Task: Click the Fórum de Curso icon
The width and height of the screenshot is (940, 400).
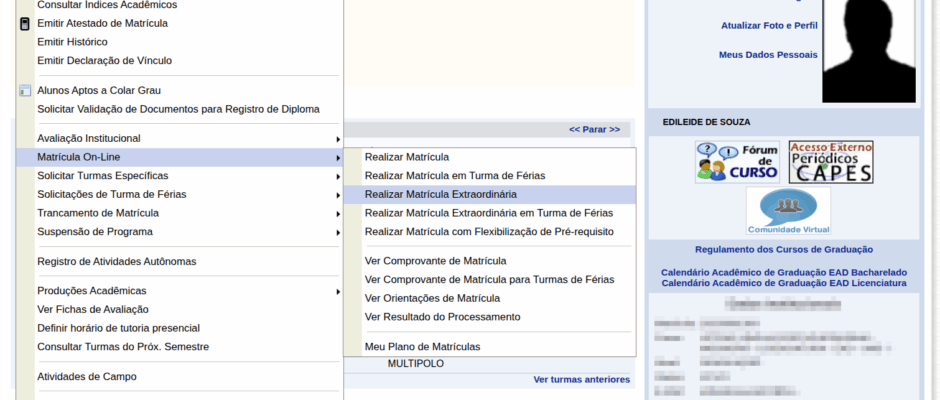Action: (737, 161)
